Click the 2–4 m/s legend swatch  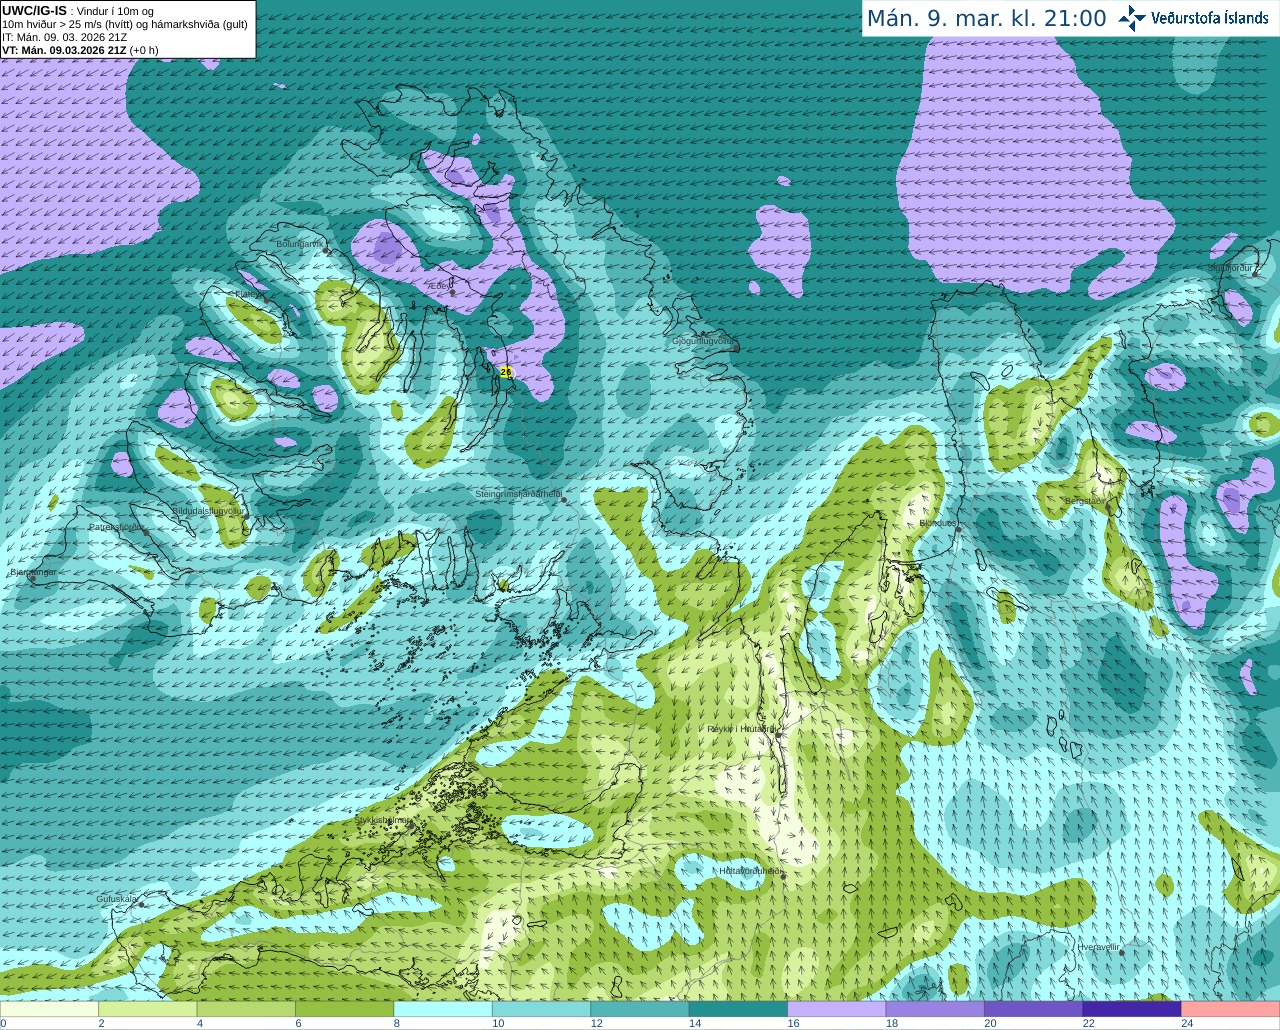tap(147, 1008)
